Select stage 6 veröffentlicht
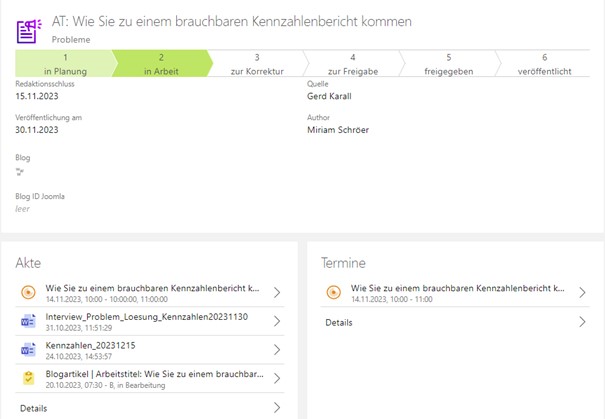605x419 pixels. tap(544, 64)
